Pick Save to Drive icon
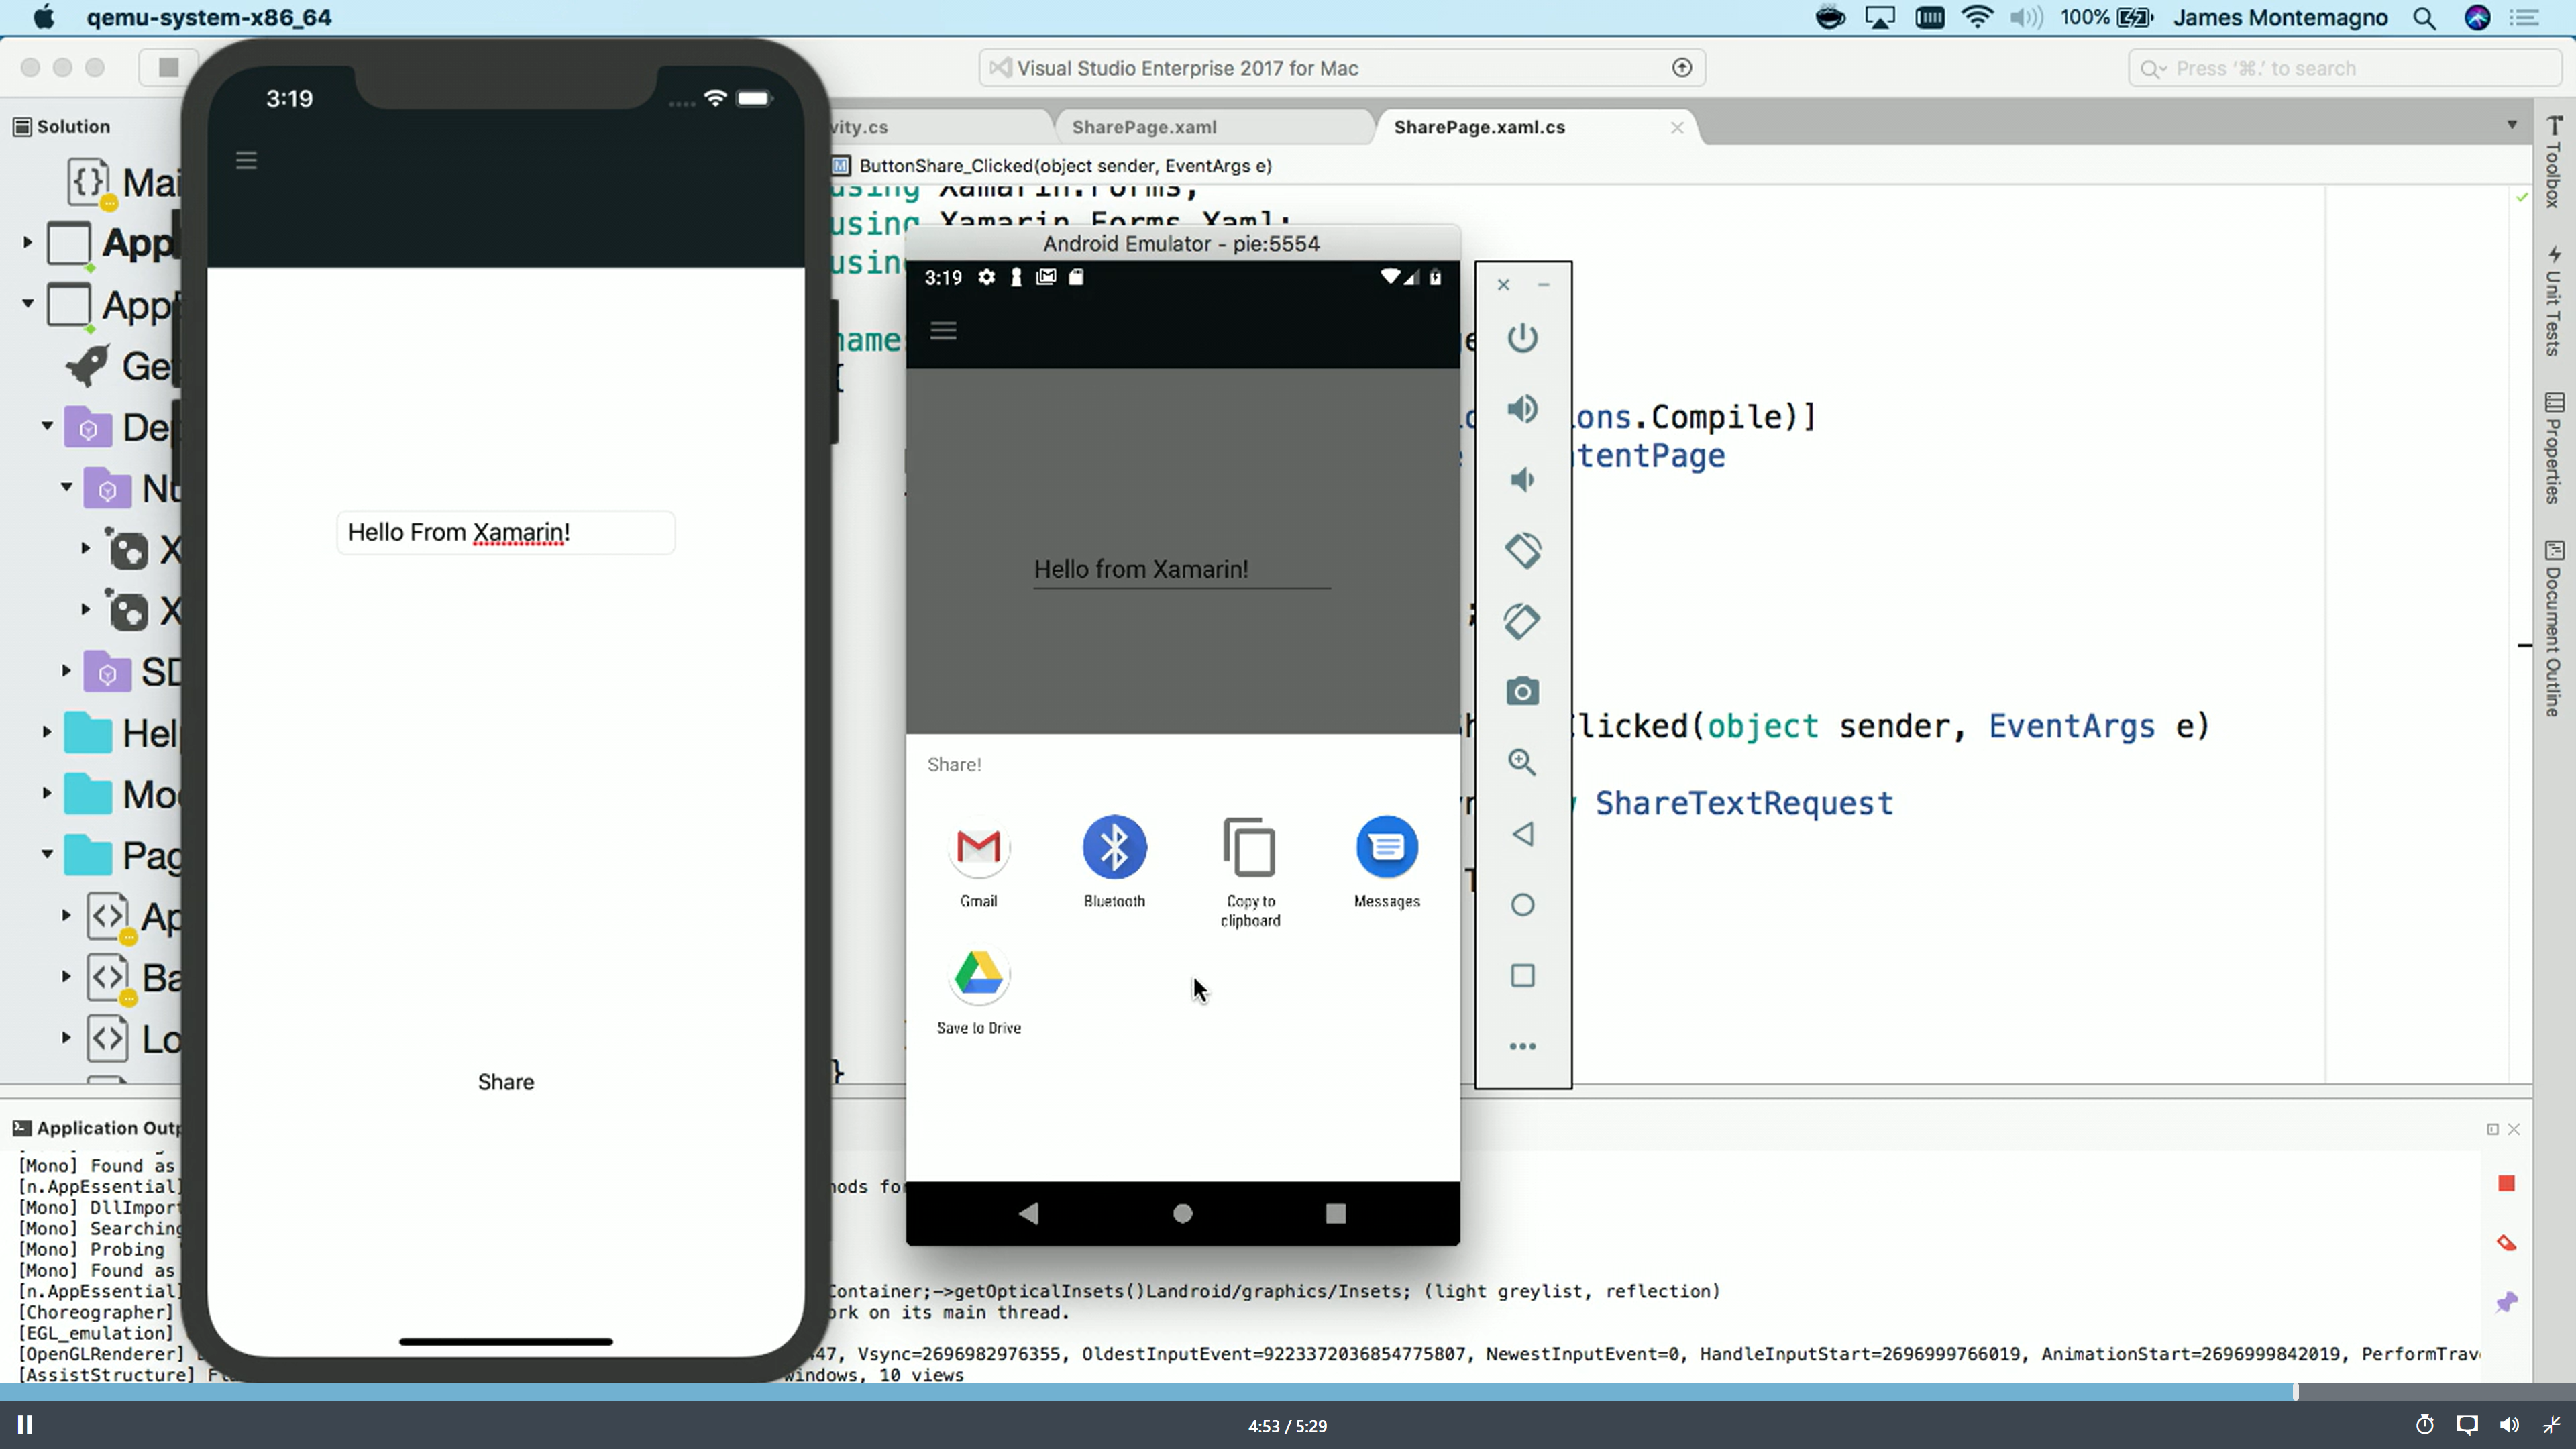2576x1449 pixels. click(x=978, y=975)
